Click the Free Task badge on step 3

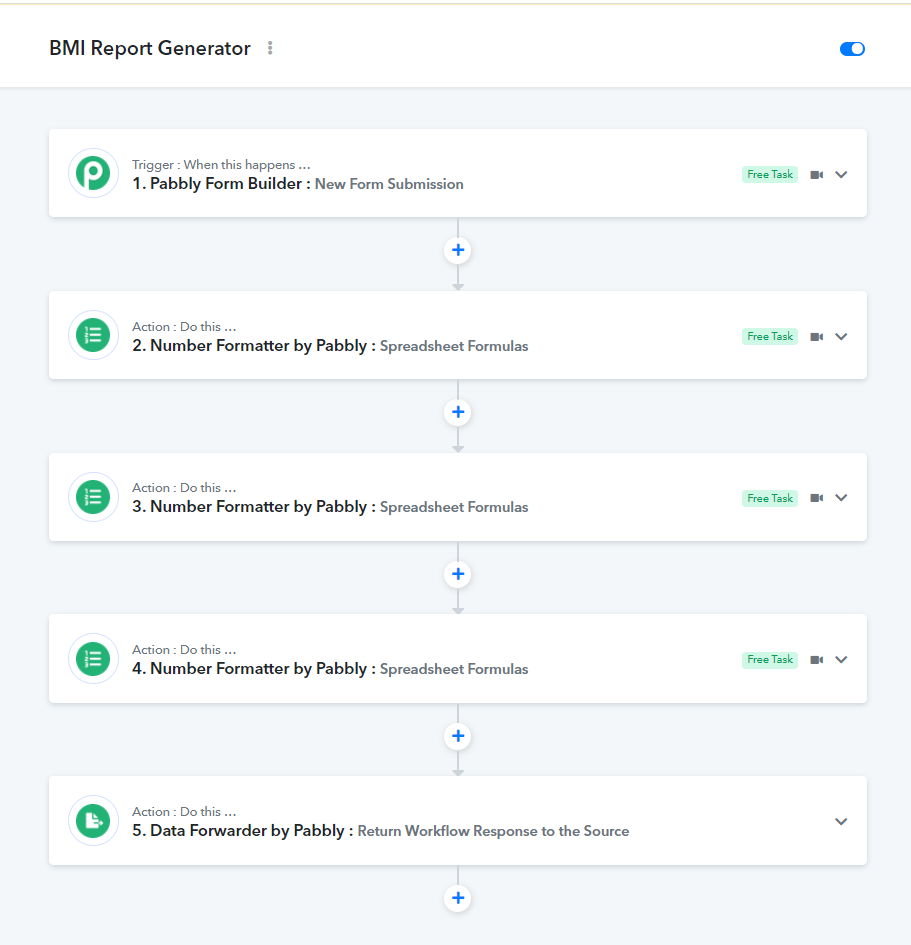coord(770,498)
